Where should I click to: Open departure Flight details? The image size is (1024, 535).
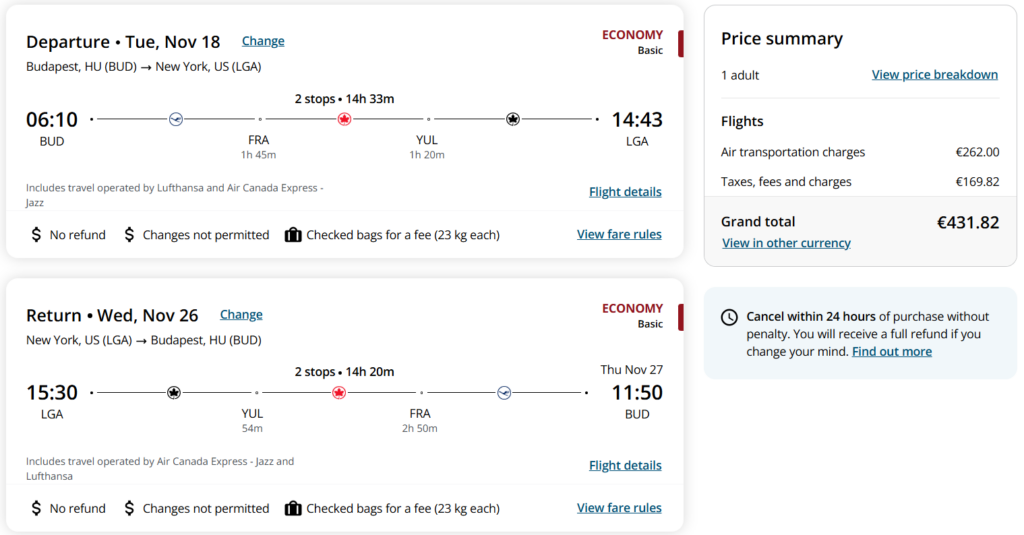click(x=625, y=192)
